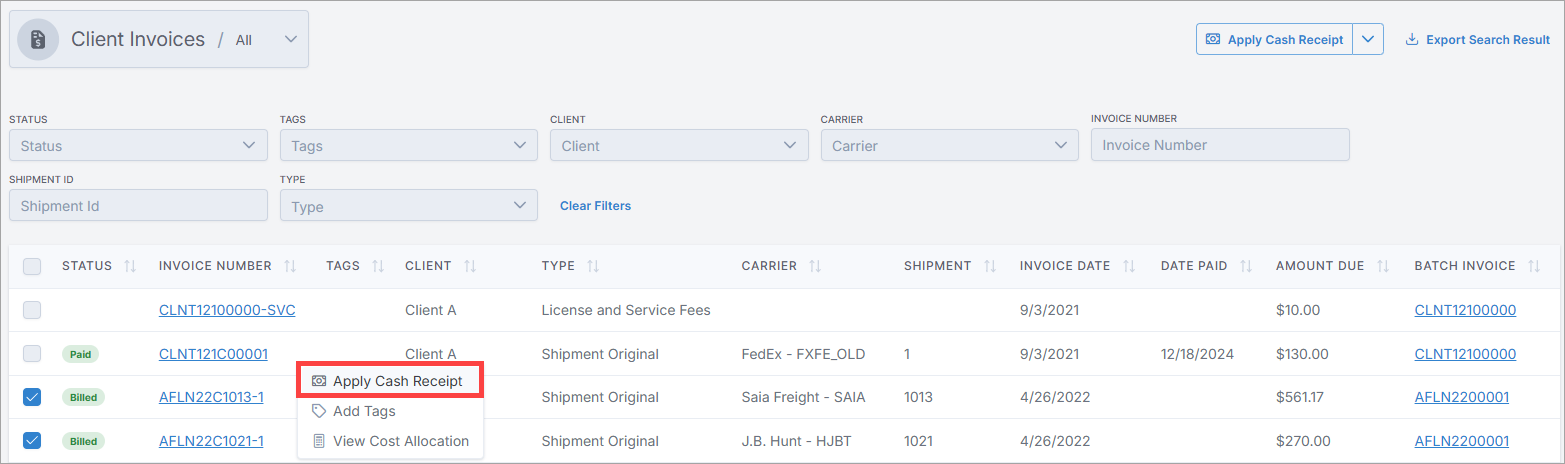Sort by Tags column arrows
The width and height of the screenshot is (1565, 464).
[x=379, y=266]
